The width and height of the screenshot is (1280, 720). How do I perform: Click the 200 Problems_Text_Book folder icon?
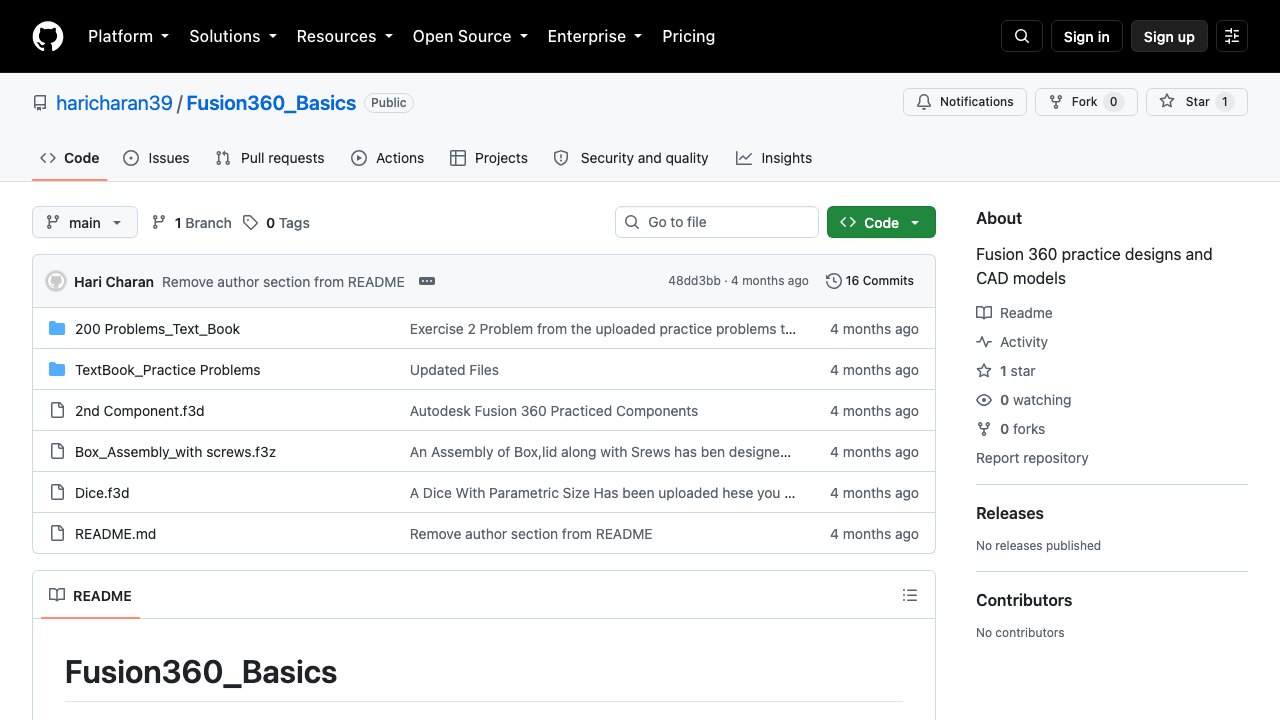click(x=57, y=329)
